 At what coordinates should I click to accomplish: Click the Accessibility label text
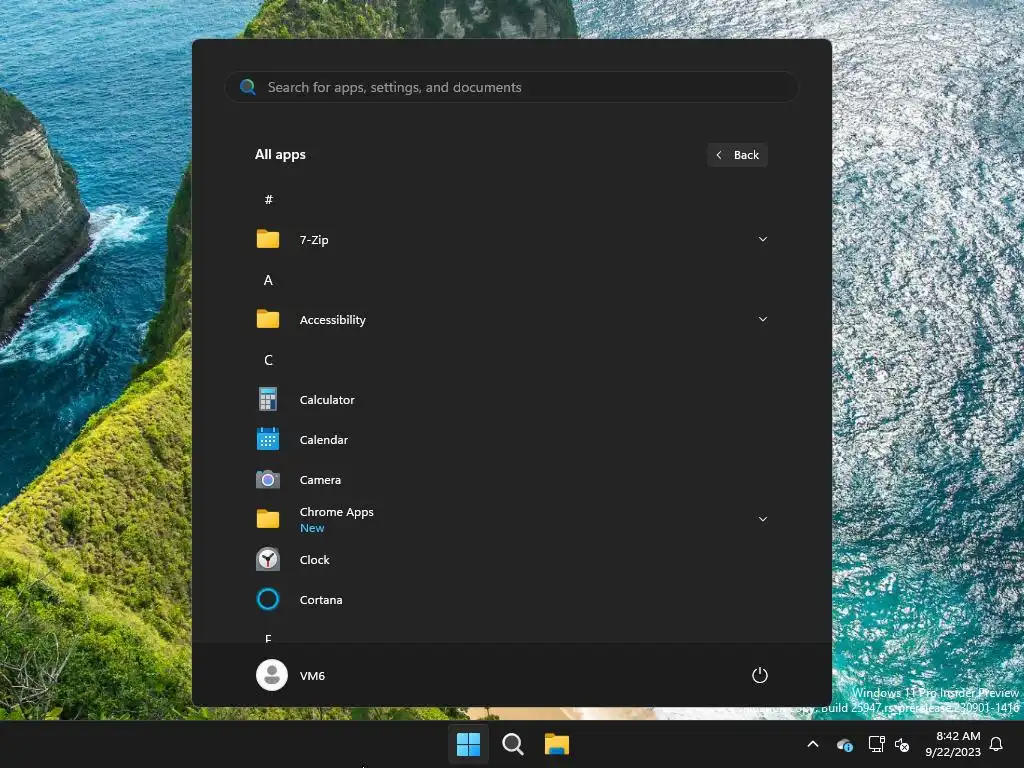pyautogui.click(x=332, y=320)
